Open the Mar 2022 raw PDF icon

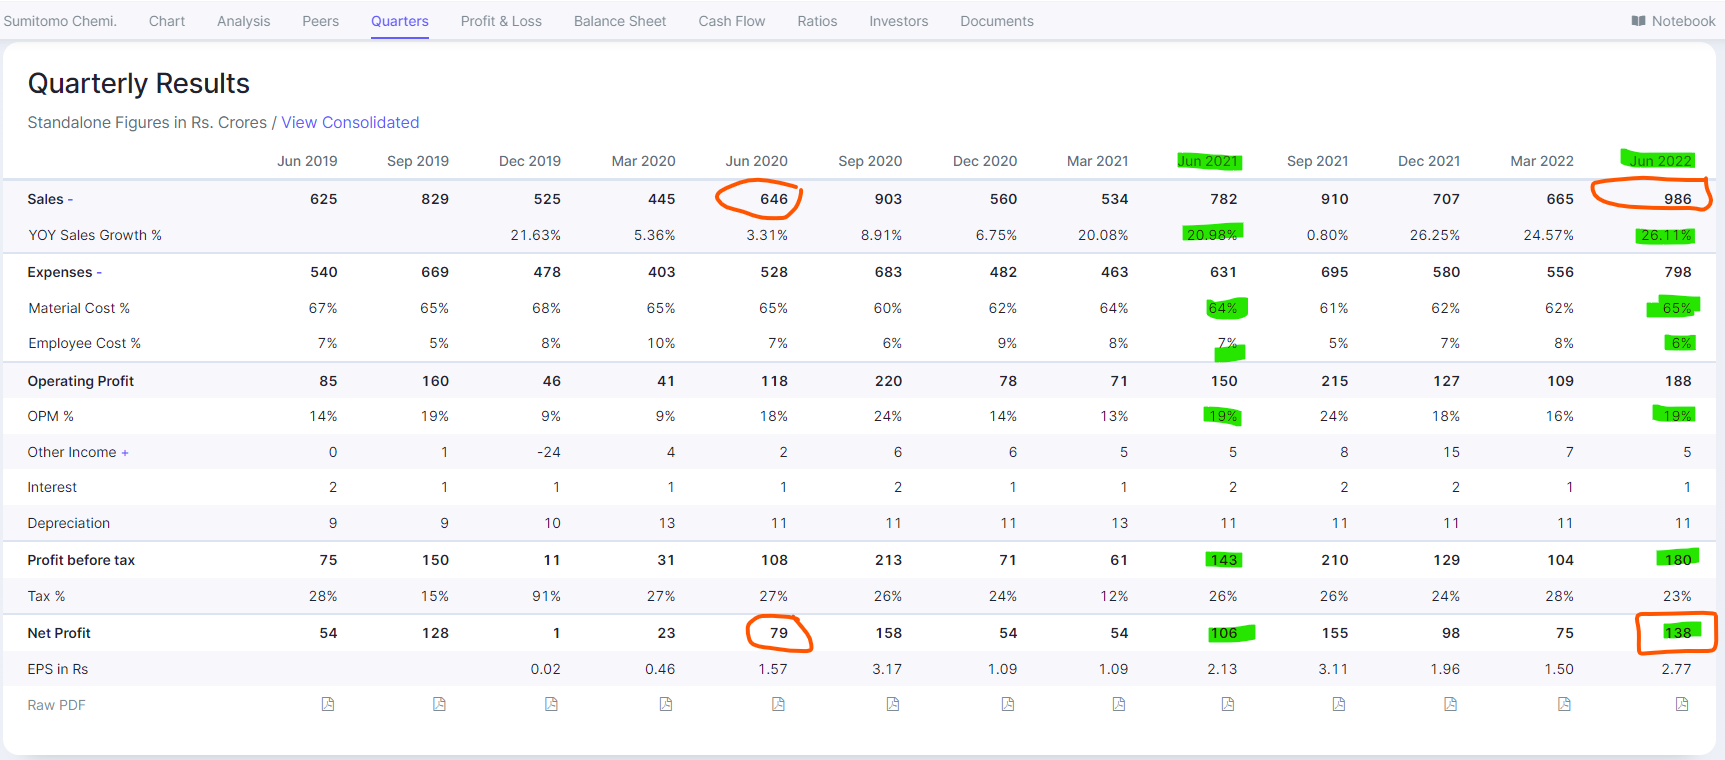coord(1564,705)
